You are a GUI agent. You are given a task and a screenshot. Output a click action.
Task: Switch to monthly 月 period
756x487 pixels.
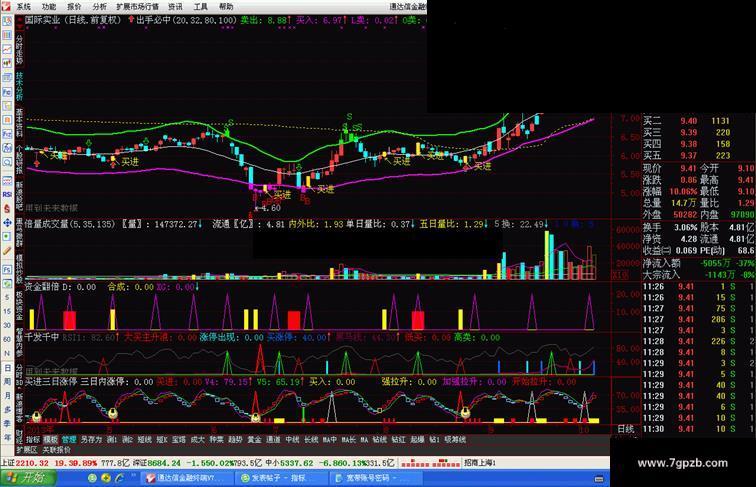tap(7, 395)
